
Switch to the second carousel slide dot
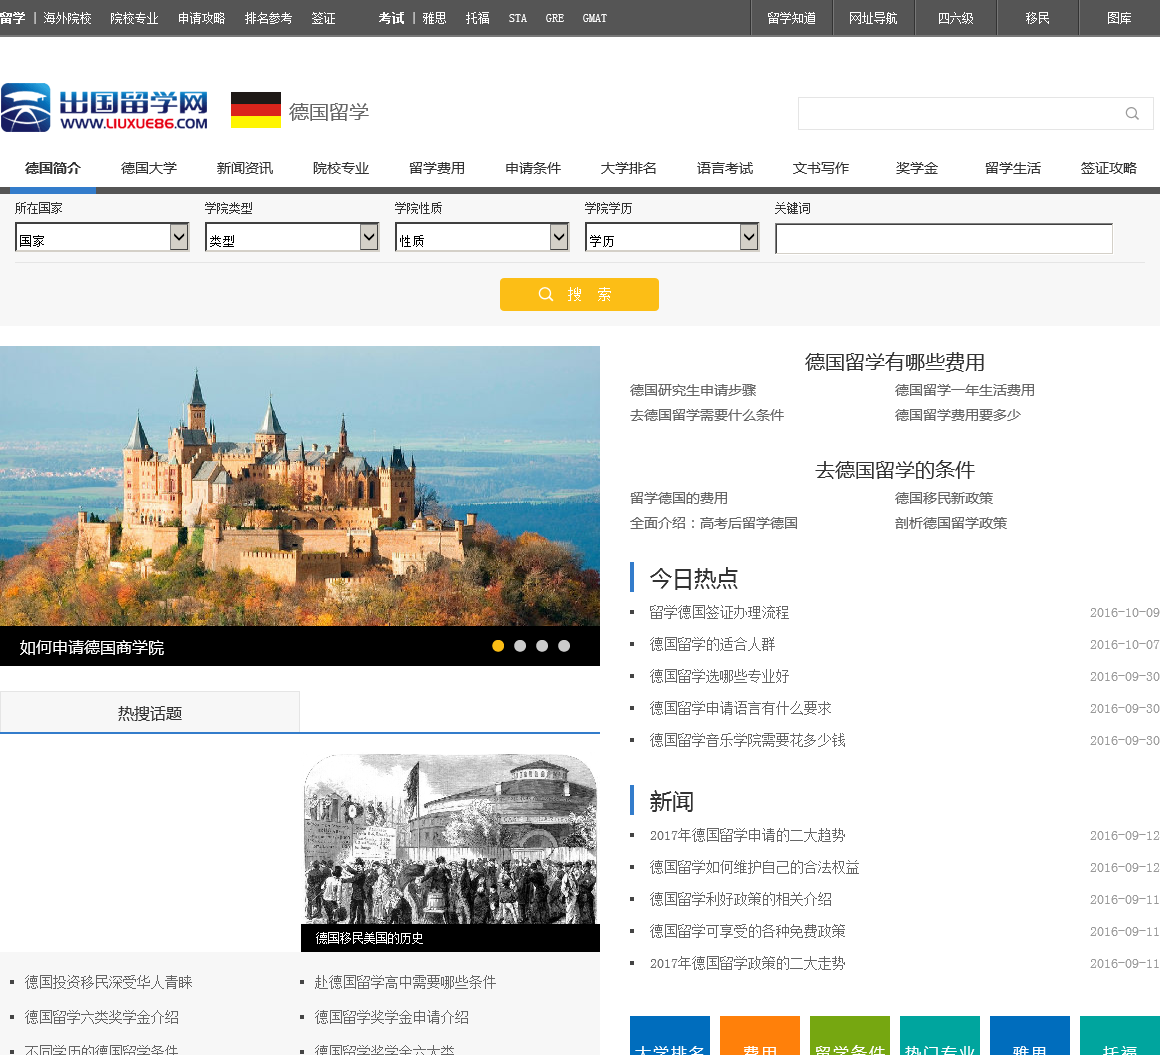(520, 646)
